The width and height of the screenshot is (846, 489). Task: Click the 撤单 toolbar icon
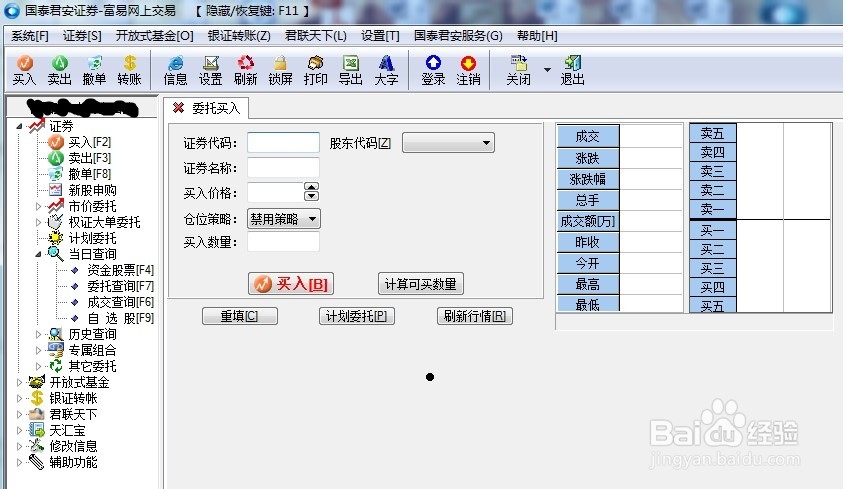tap(94, 70)
